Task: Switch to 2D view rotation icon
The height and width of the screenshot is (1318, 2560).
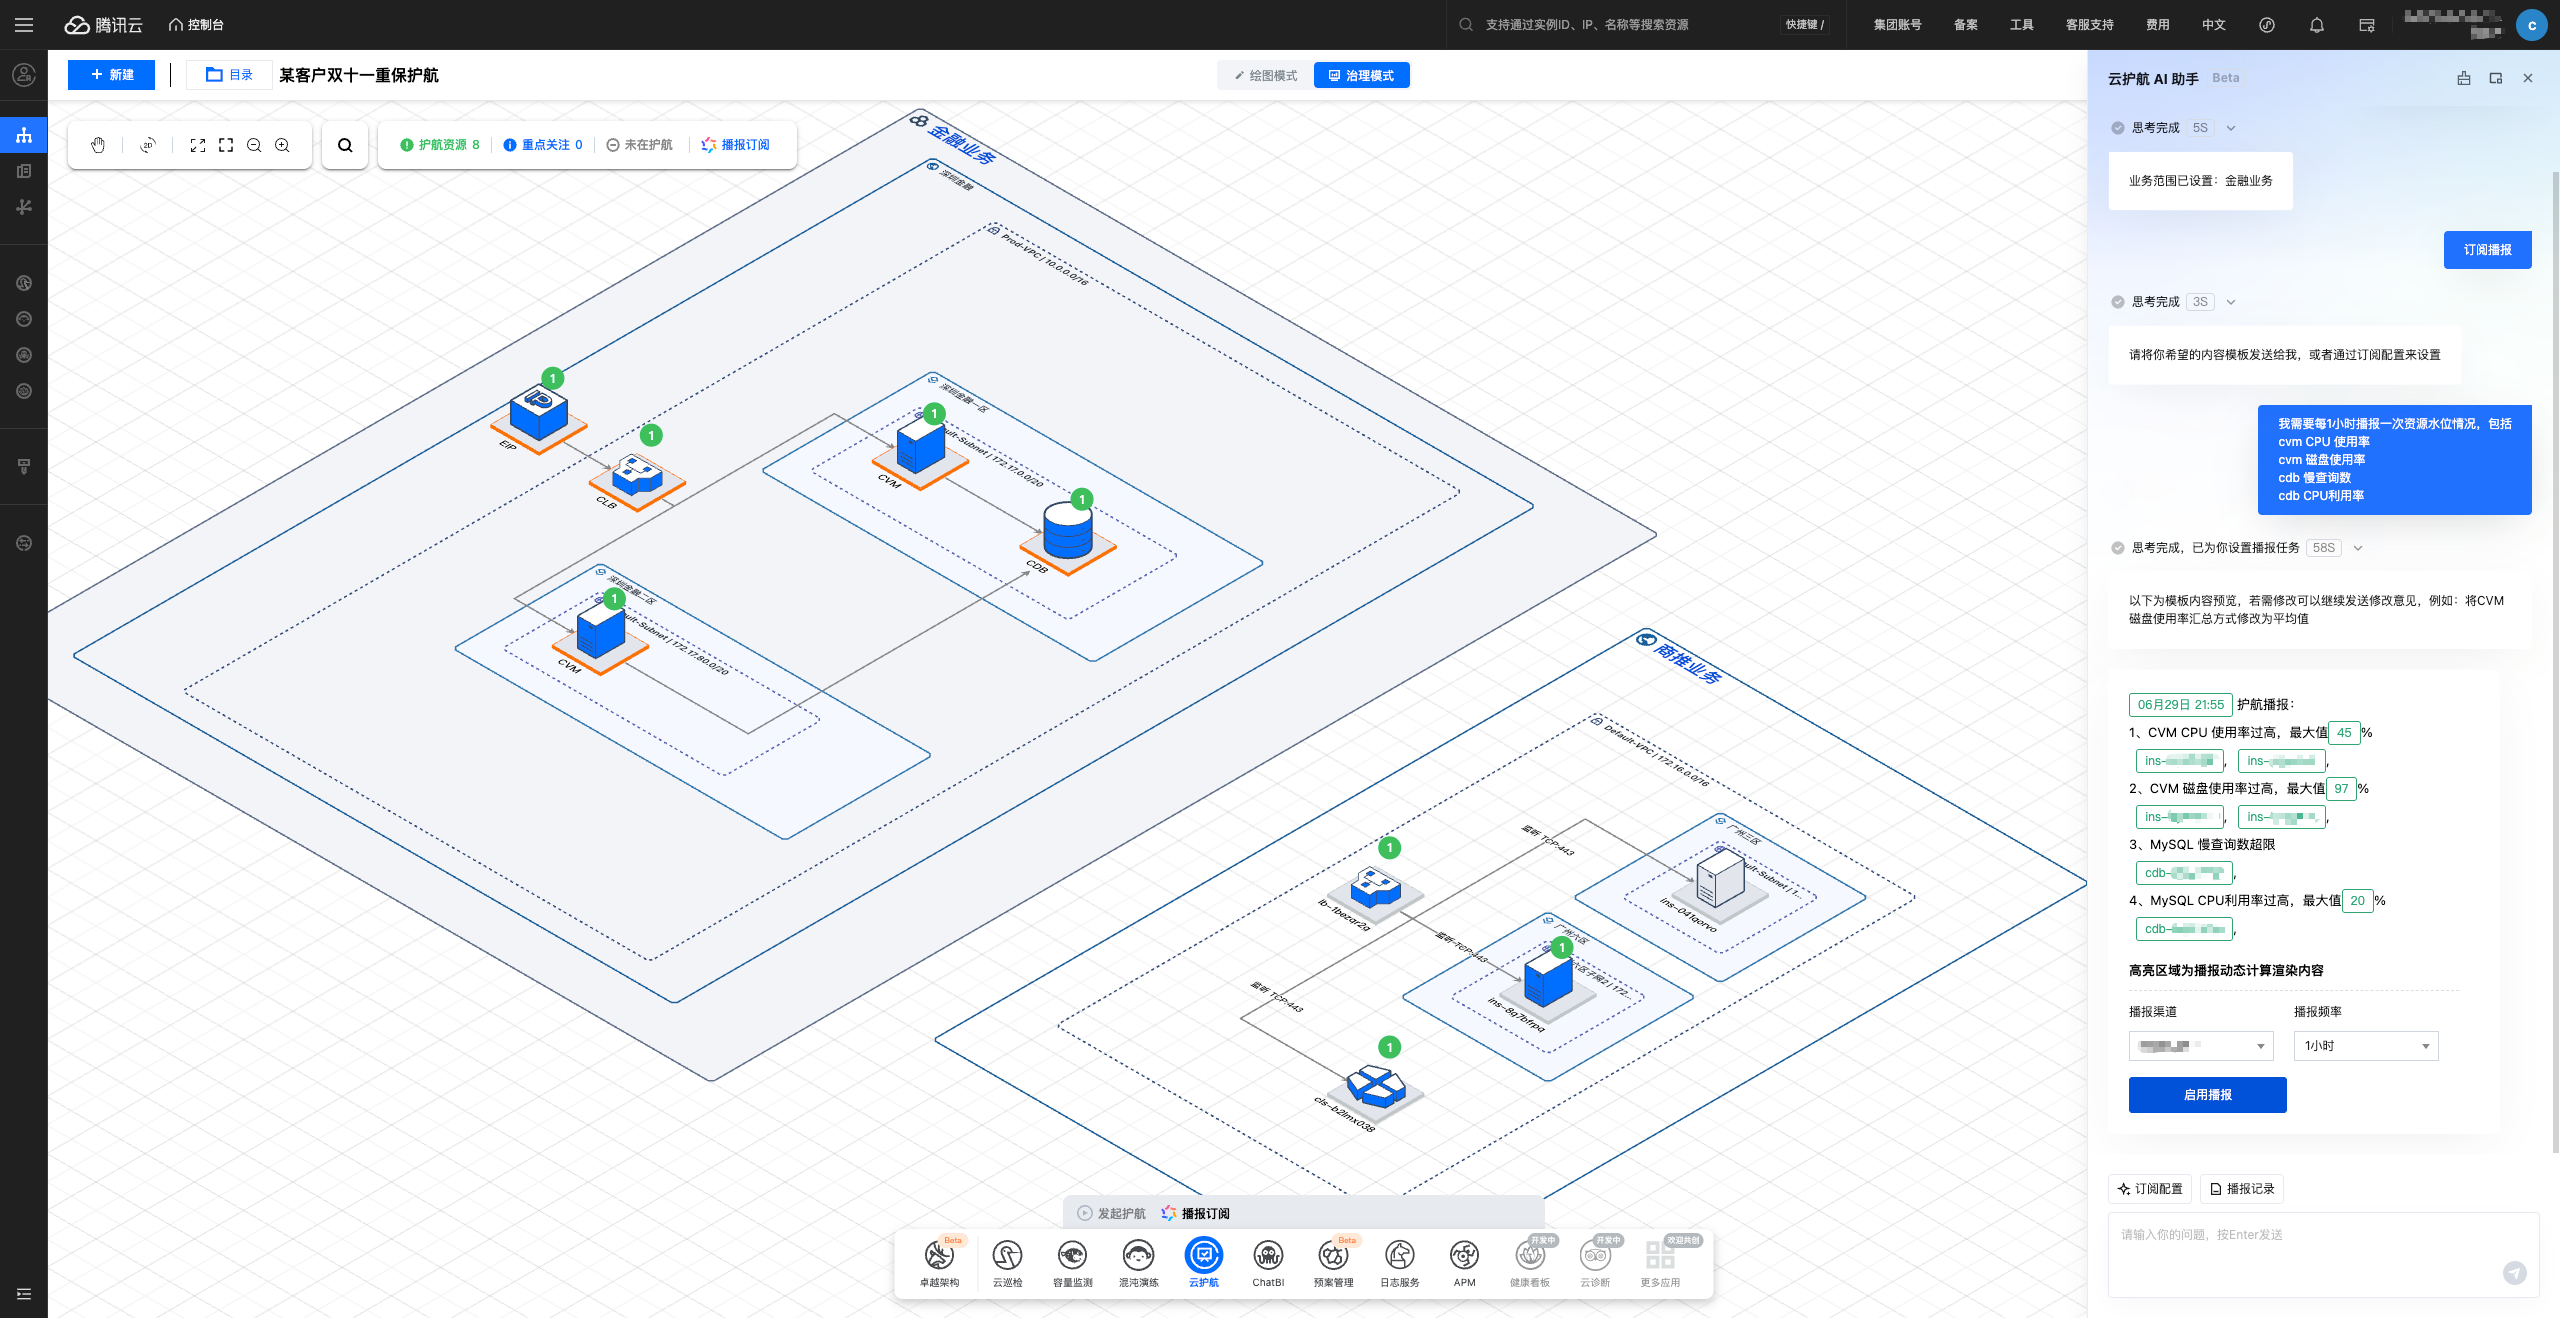Action: click(148, 145)
